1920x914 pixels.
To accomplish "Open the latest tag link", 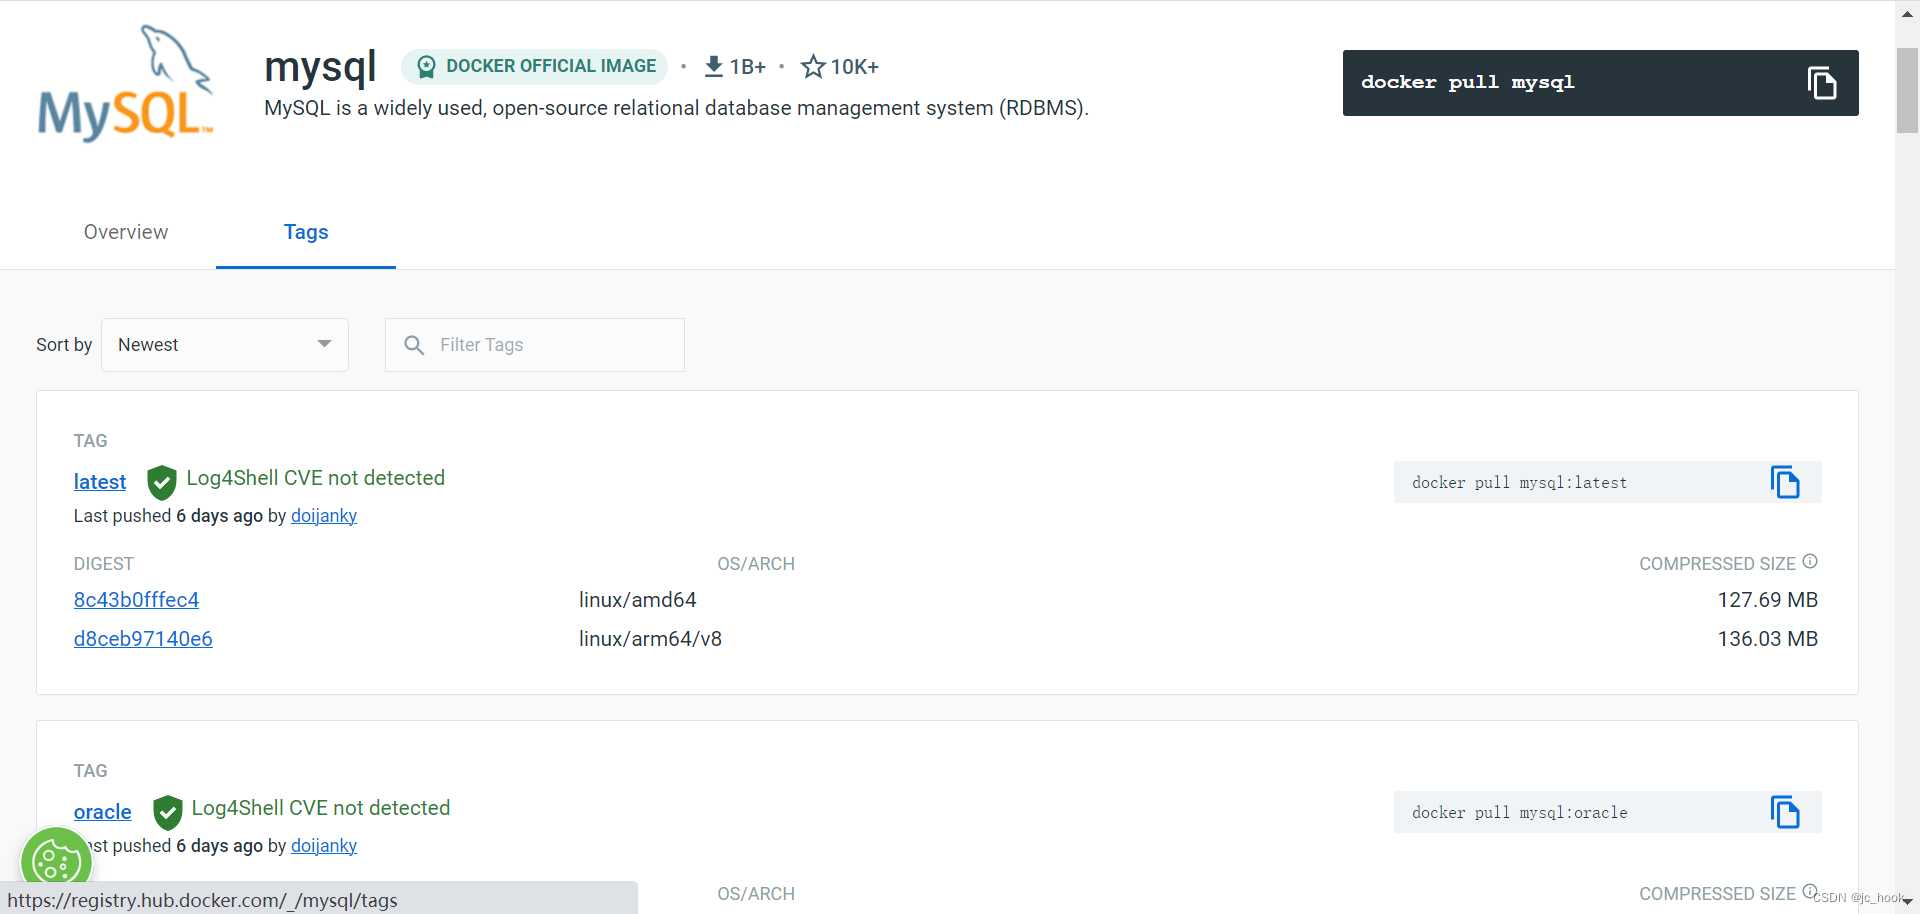I will point(100,482).
